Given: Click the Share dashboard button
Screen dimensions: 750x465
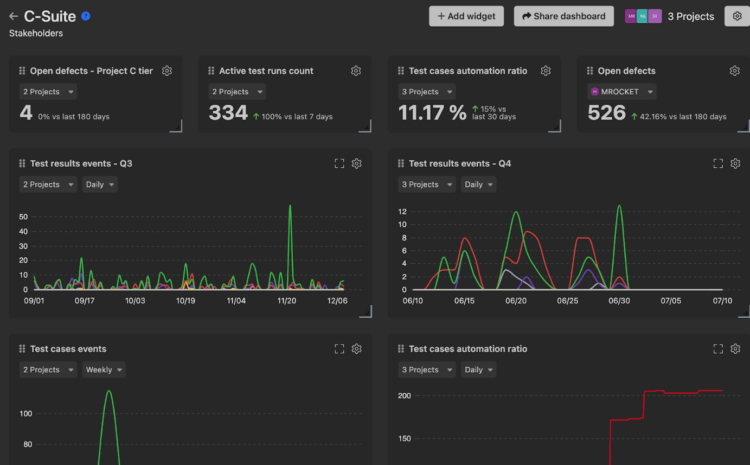Looking at the screenshot, I should pos(564,16).
